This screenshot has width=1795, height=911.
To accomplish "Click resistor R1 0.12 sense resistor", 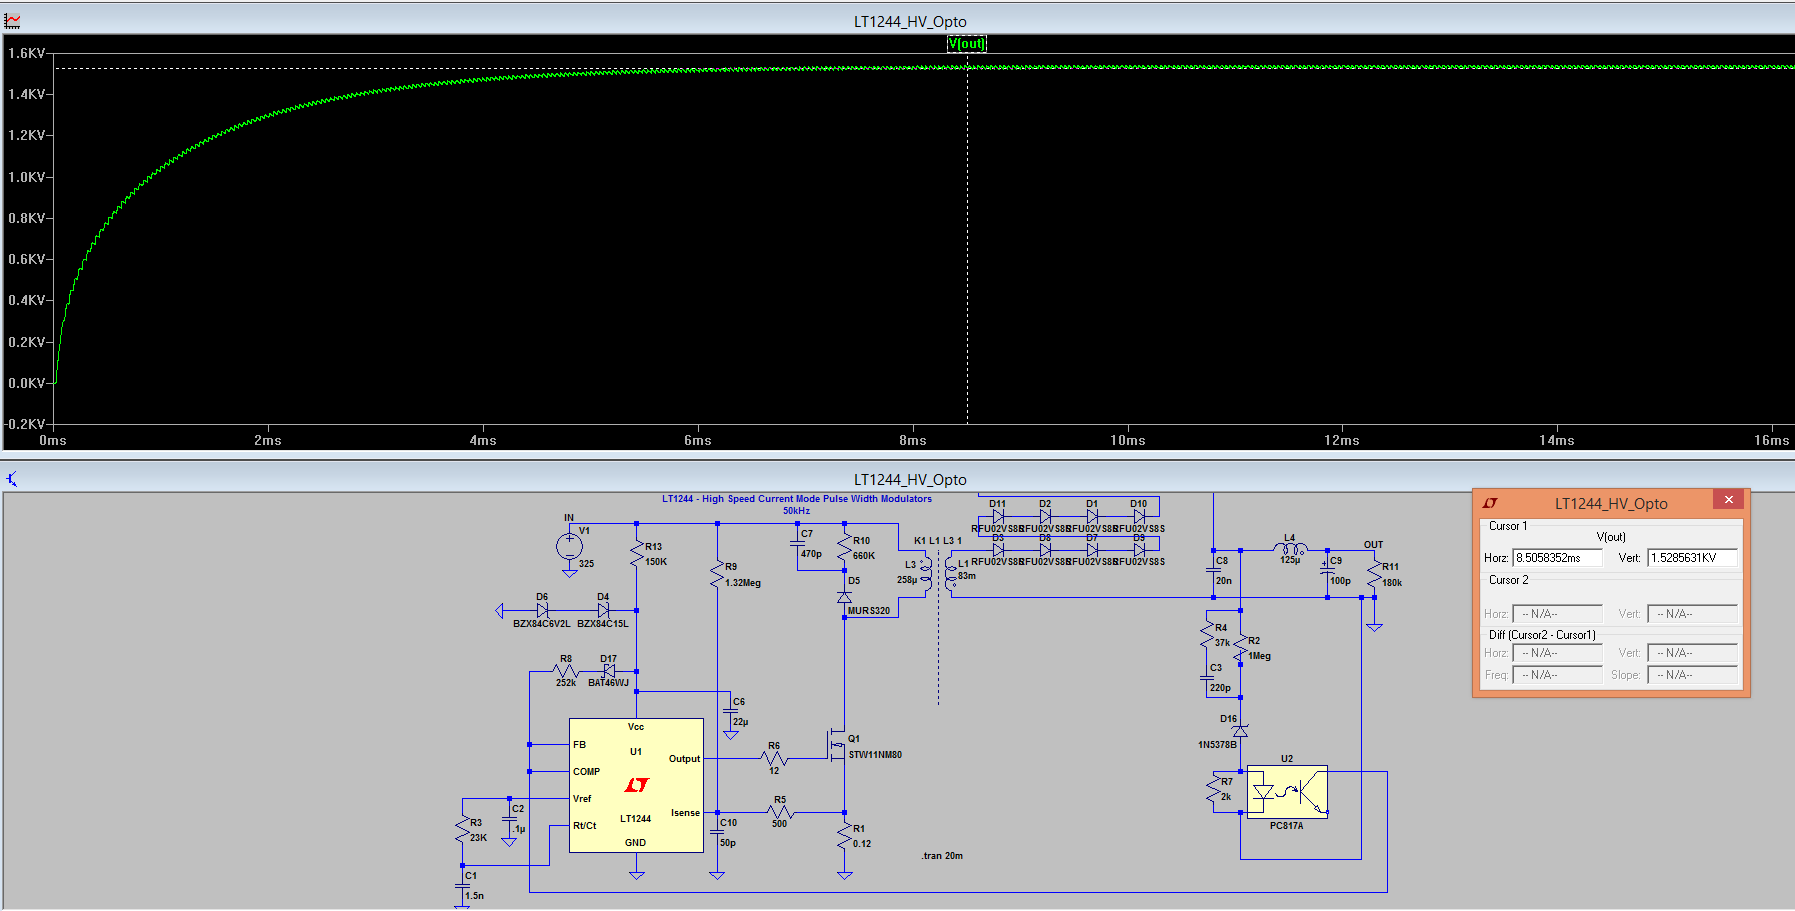I will pos(845,837).
